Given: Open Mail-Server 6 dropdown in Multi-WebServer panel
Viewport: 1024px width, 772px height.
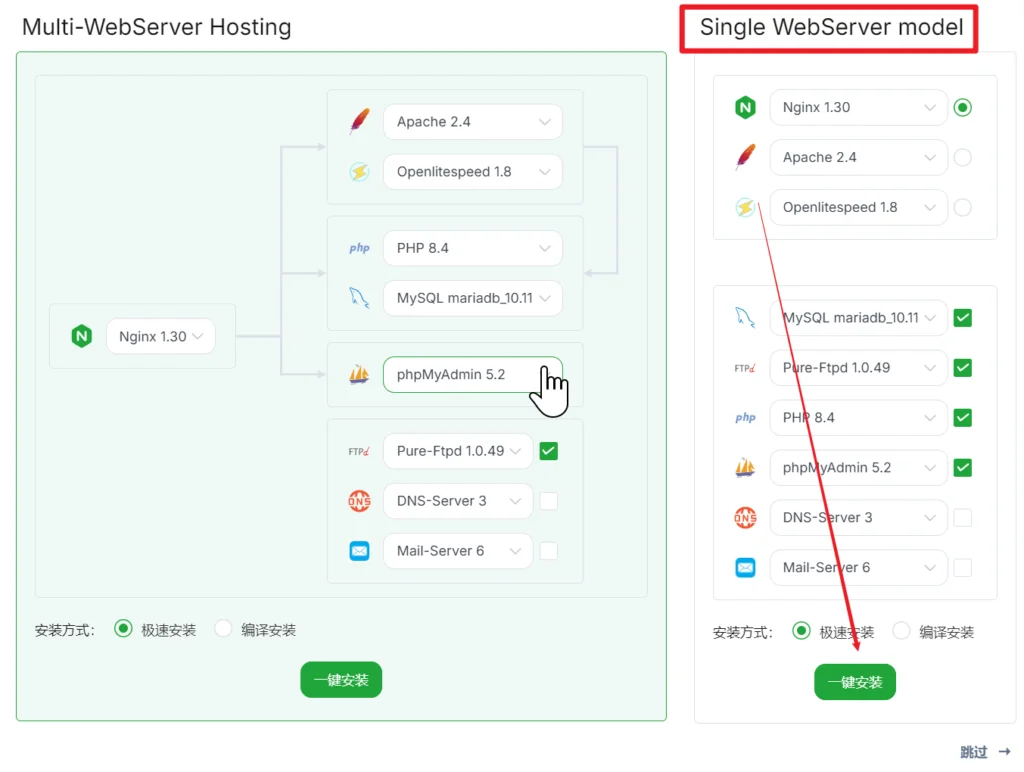Looking at the screenshot, I should coord(458,551).
